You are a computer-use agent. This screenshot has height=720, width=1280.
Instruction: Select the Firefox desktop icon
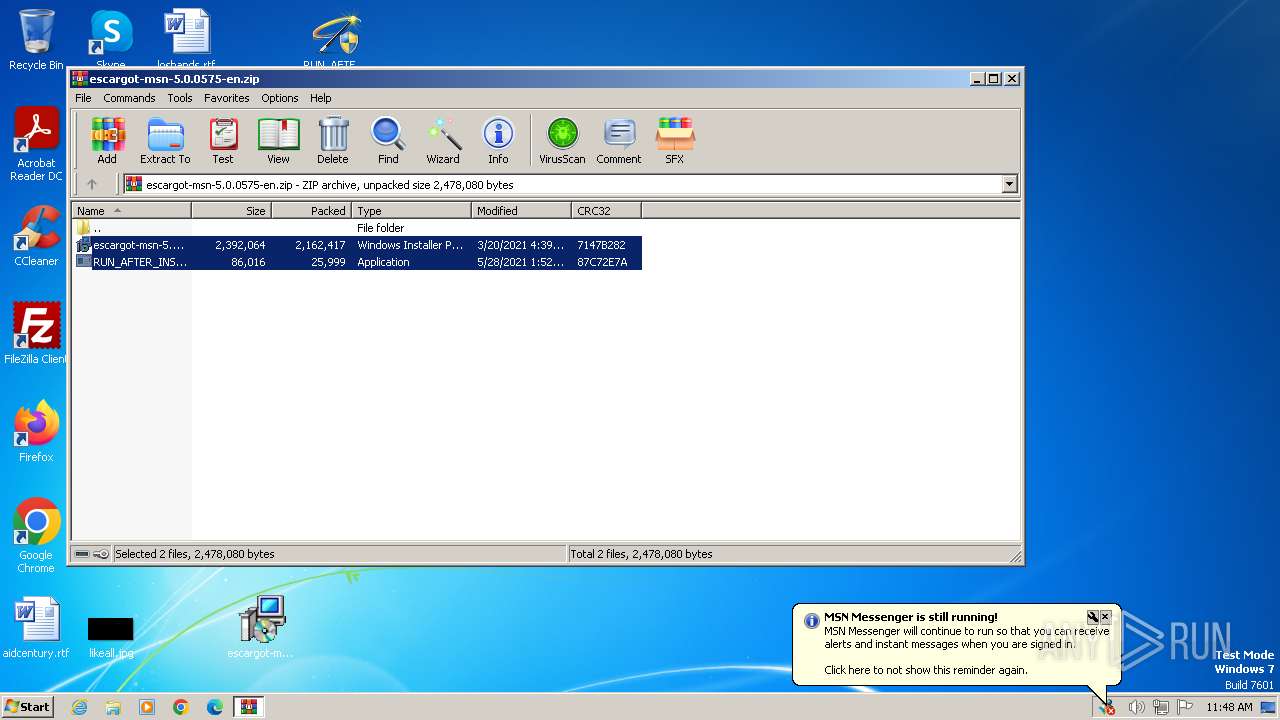tap(36, 432)
